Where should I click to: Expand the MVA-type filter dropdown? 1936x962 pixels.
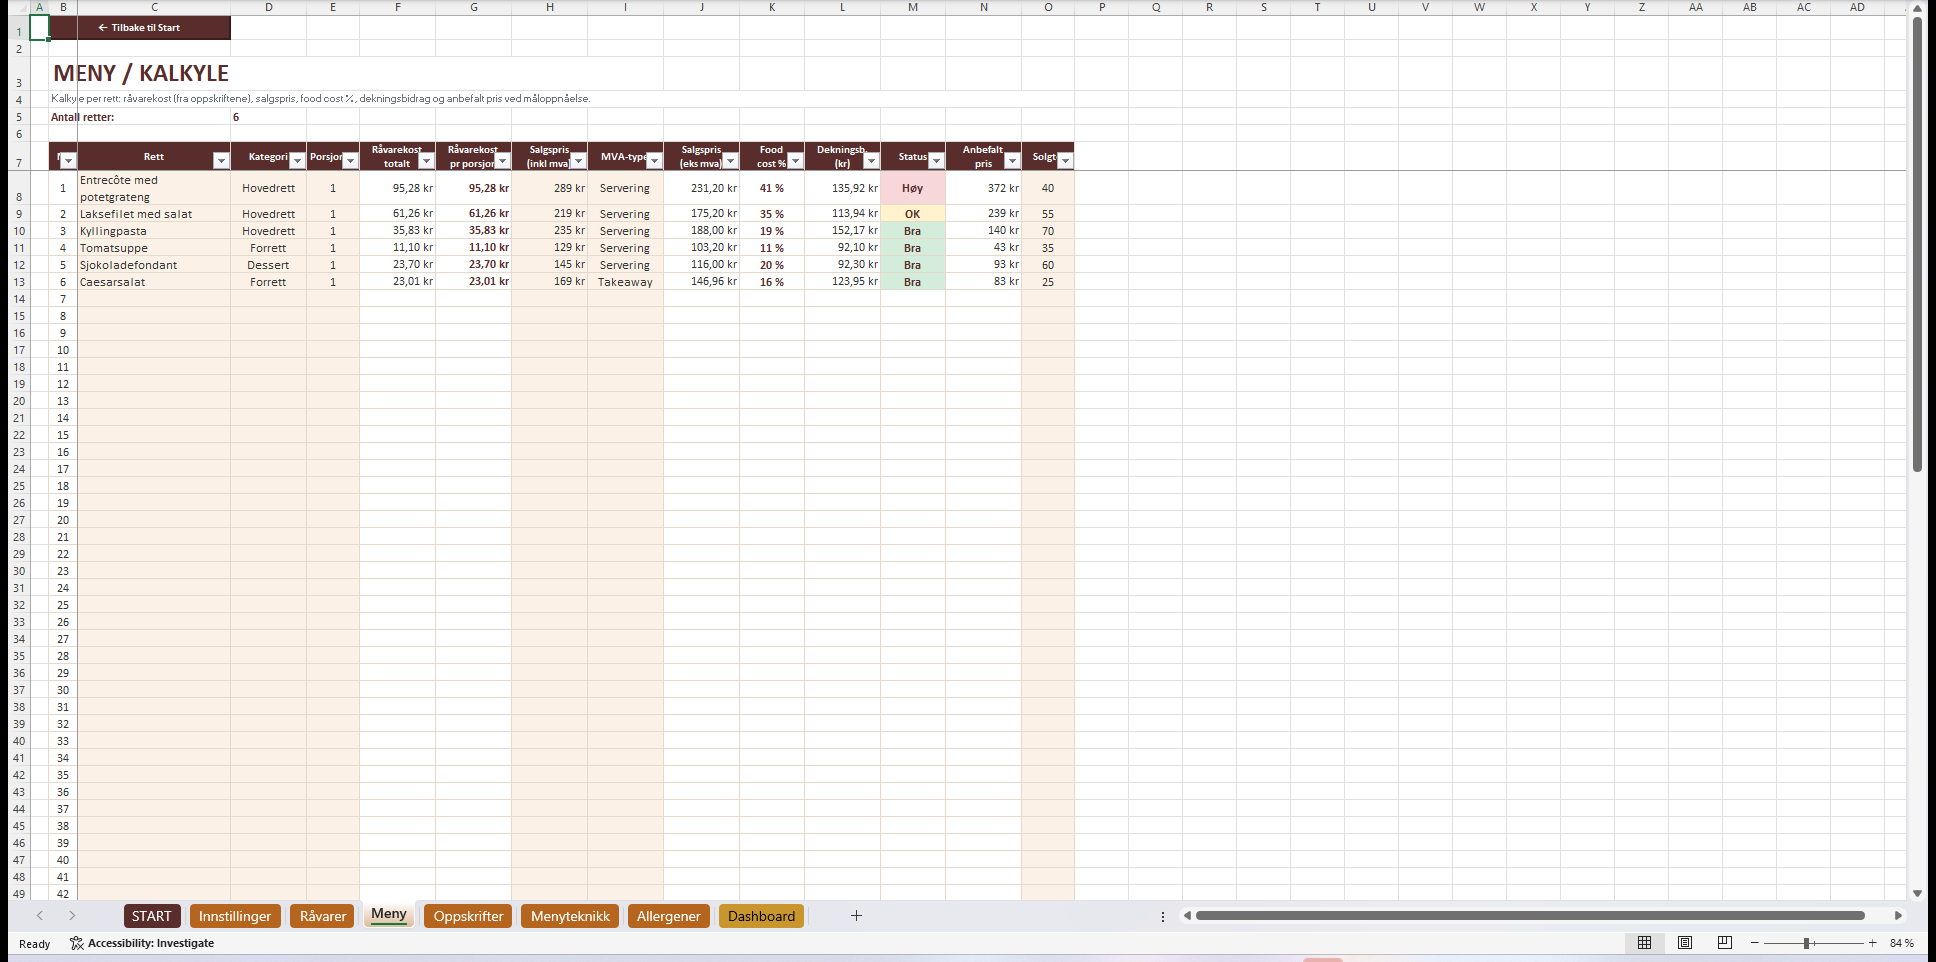point(654,161)
